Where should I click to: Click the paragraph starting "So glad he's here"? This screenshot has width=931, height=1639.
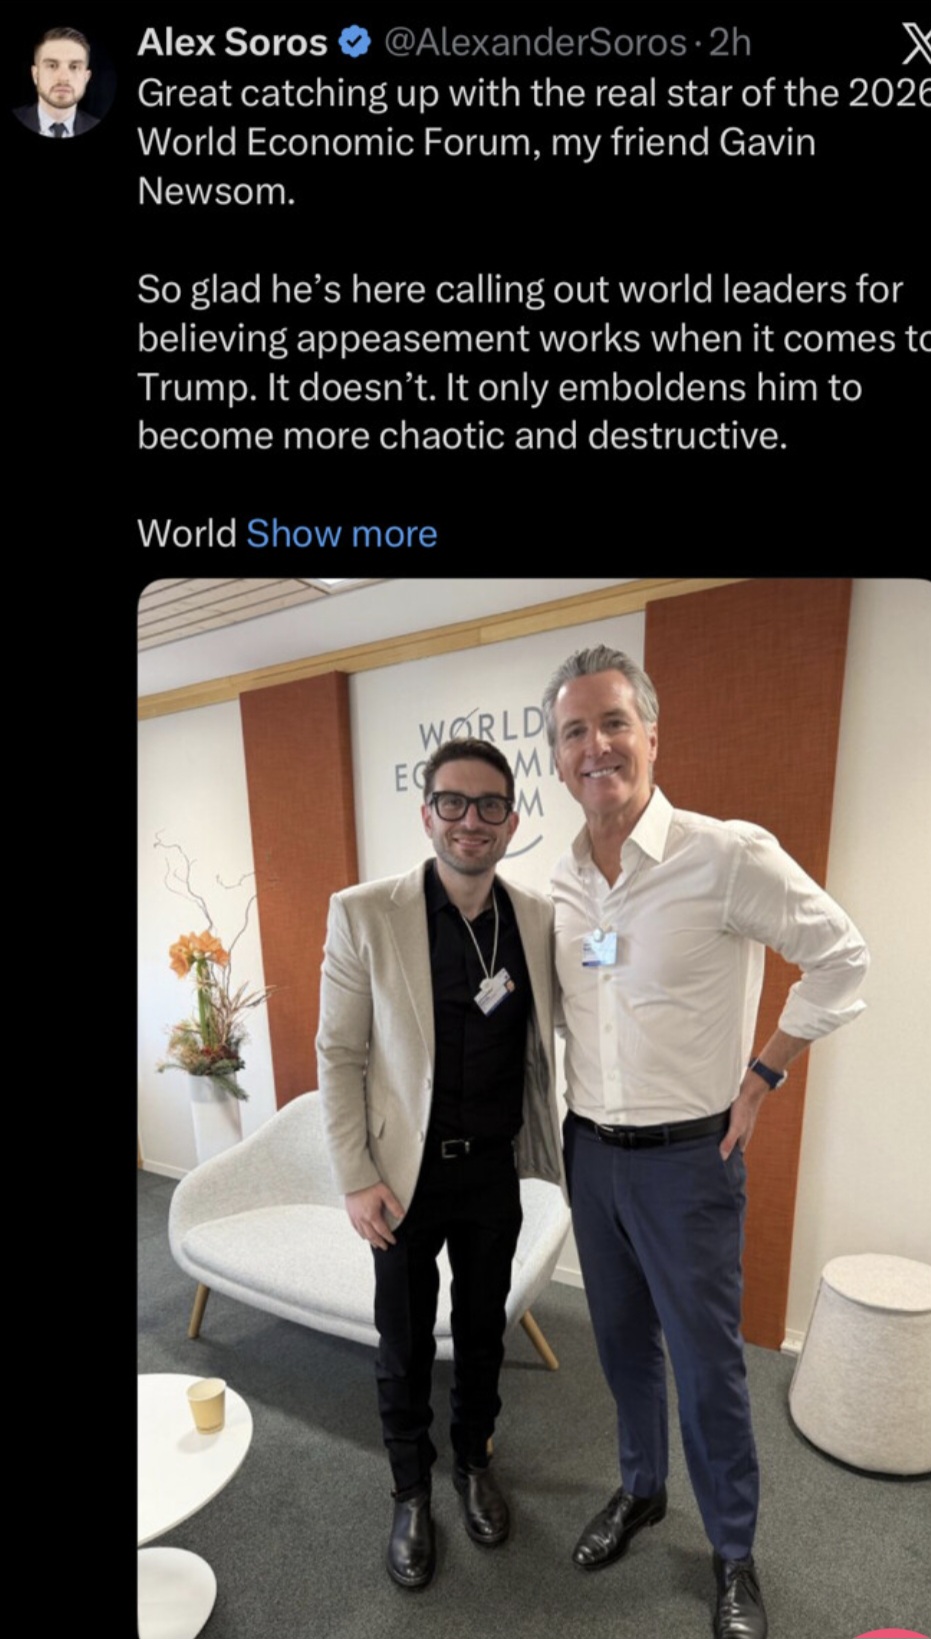(534, 362)
